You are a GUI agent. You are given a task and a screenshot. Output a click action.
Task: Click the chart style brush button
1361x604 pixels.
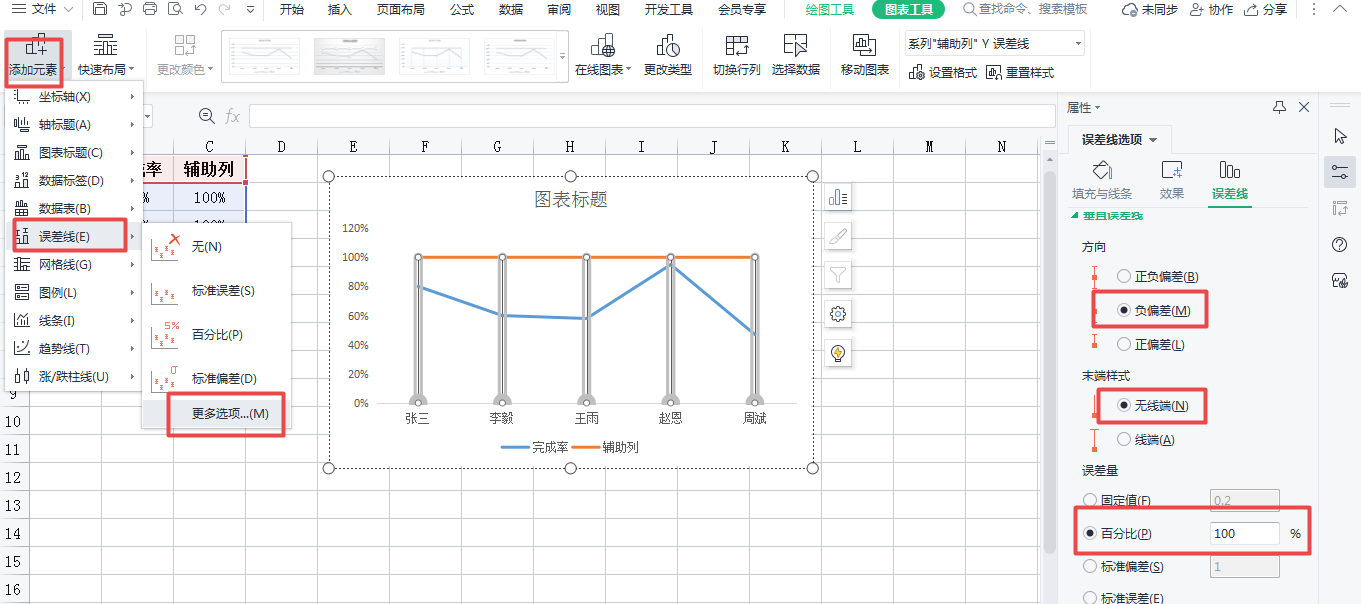[x=838, y=237]
